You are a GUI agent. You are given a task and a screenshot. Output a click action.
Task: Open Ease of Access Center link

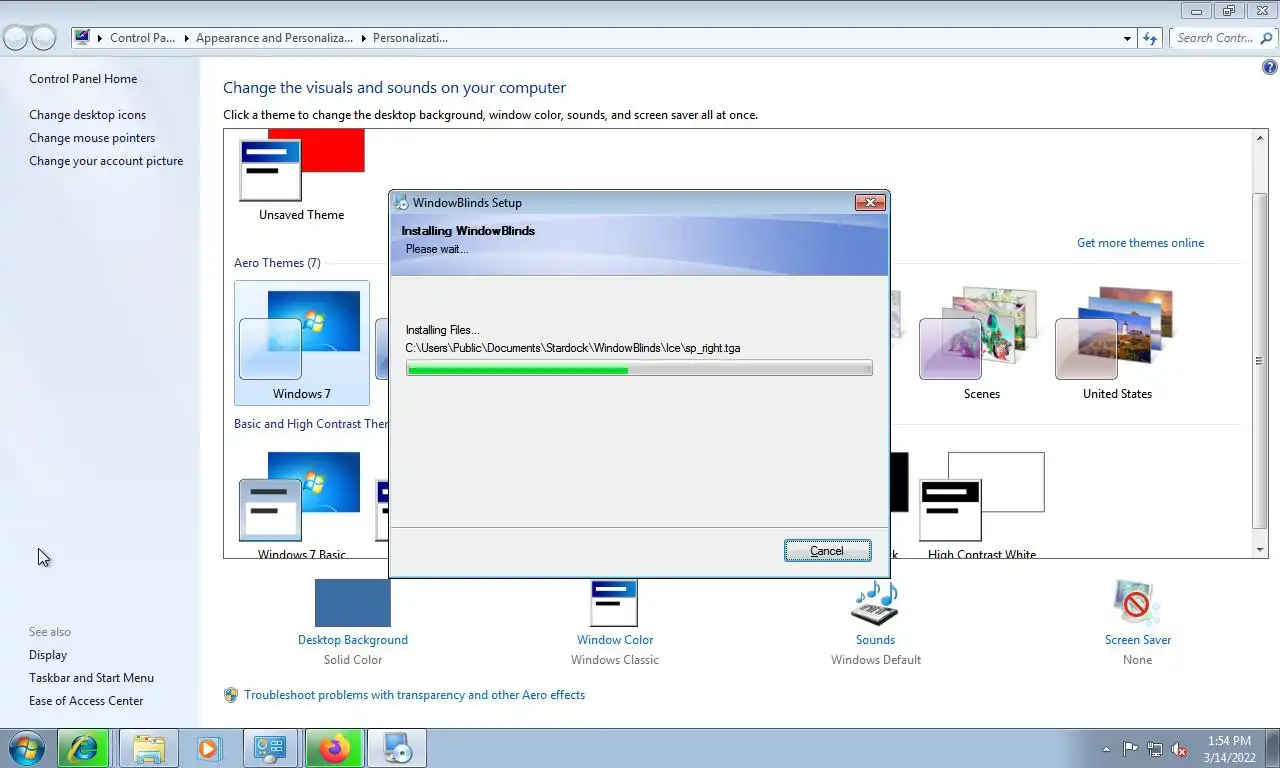86,701
